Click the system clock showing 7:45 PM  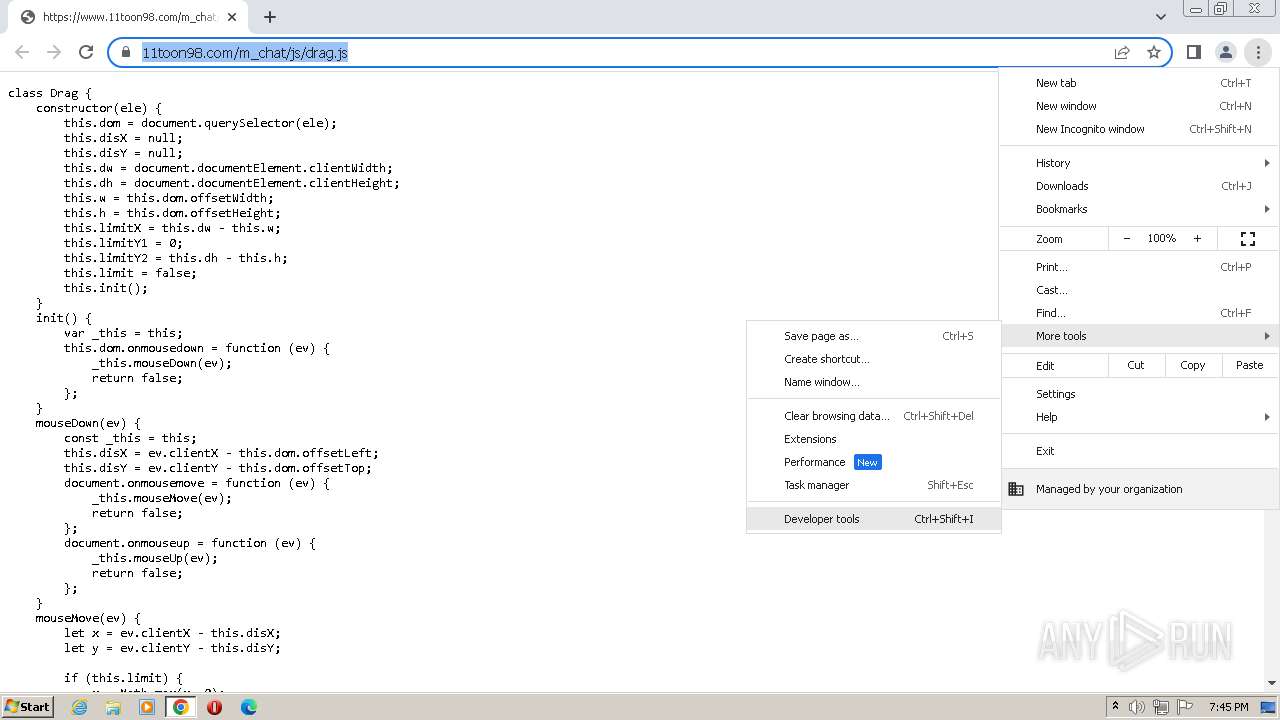pos(1228,707)
